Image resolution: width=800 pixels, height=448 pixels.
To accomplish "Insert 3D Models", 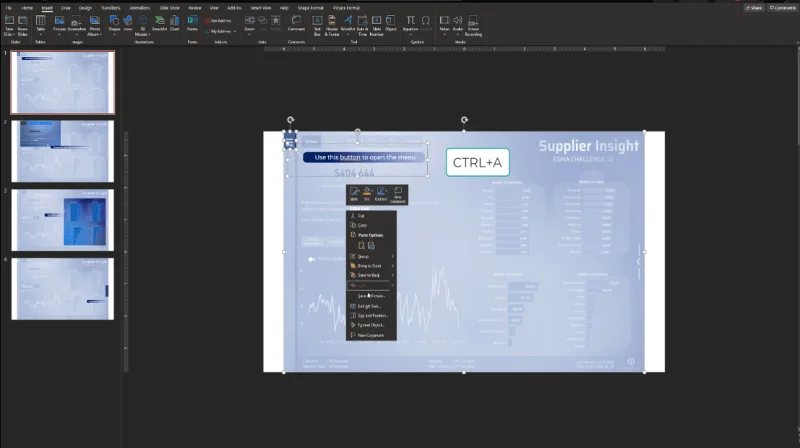I will pyautogui.click(x=142, y=26).
